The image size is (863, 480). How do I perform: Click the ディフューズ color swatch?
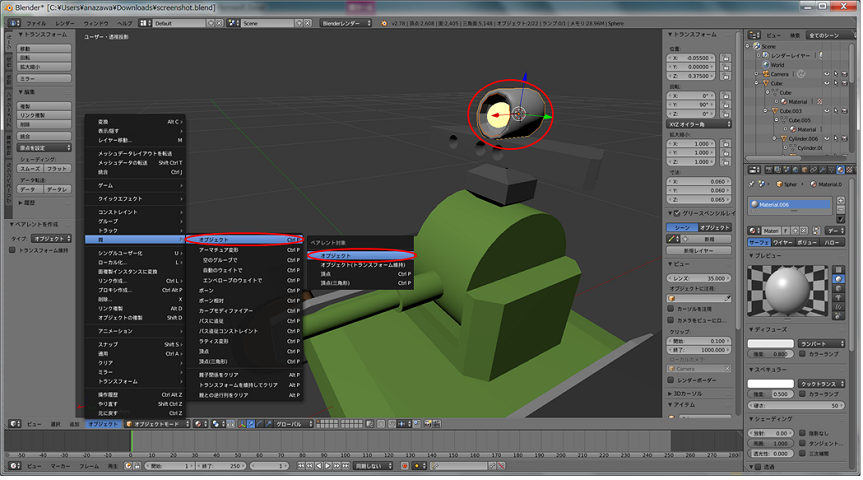click(x=771, y=343)
